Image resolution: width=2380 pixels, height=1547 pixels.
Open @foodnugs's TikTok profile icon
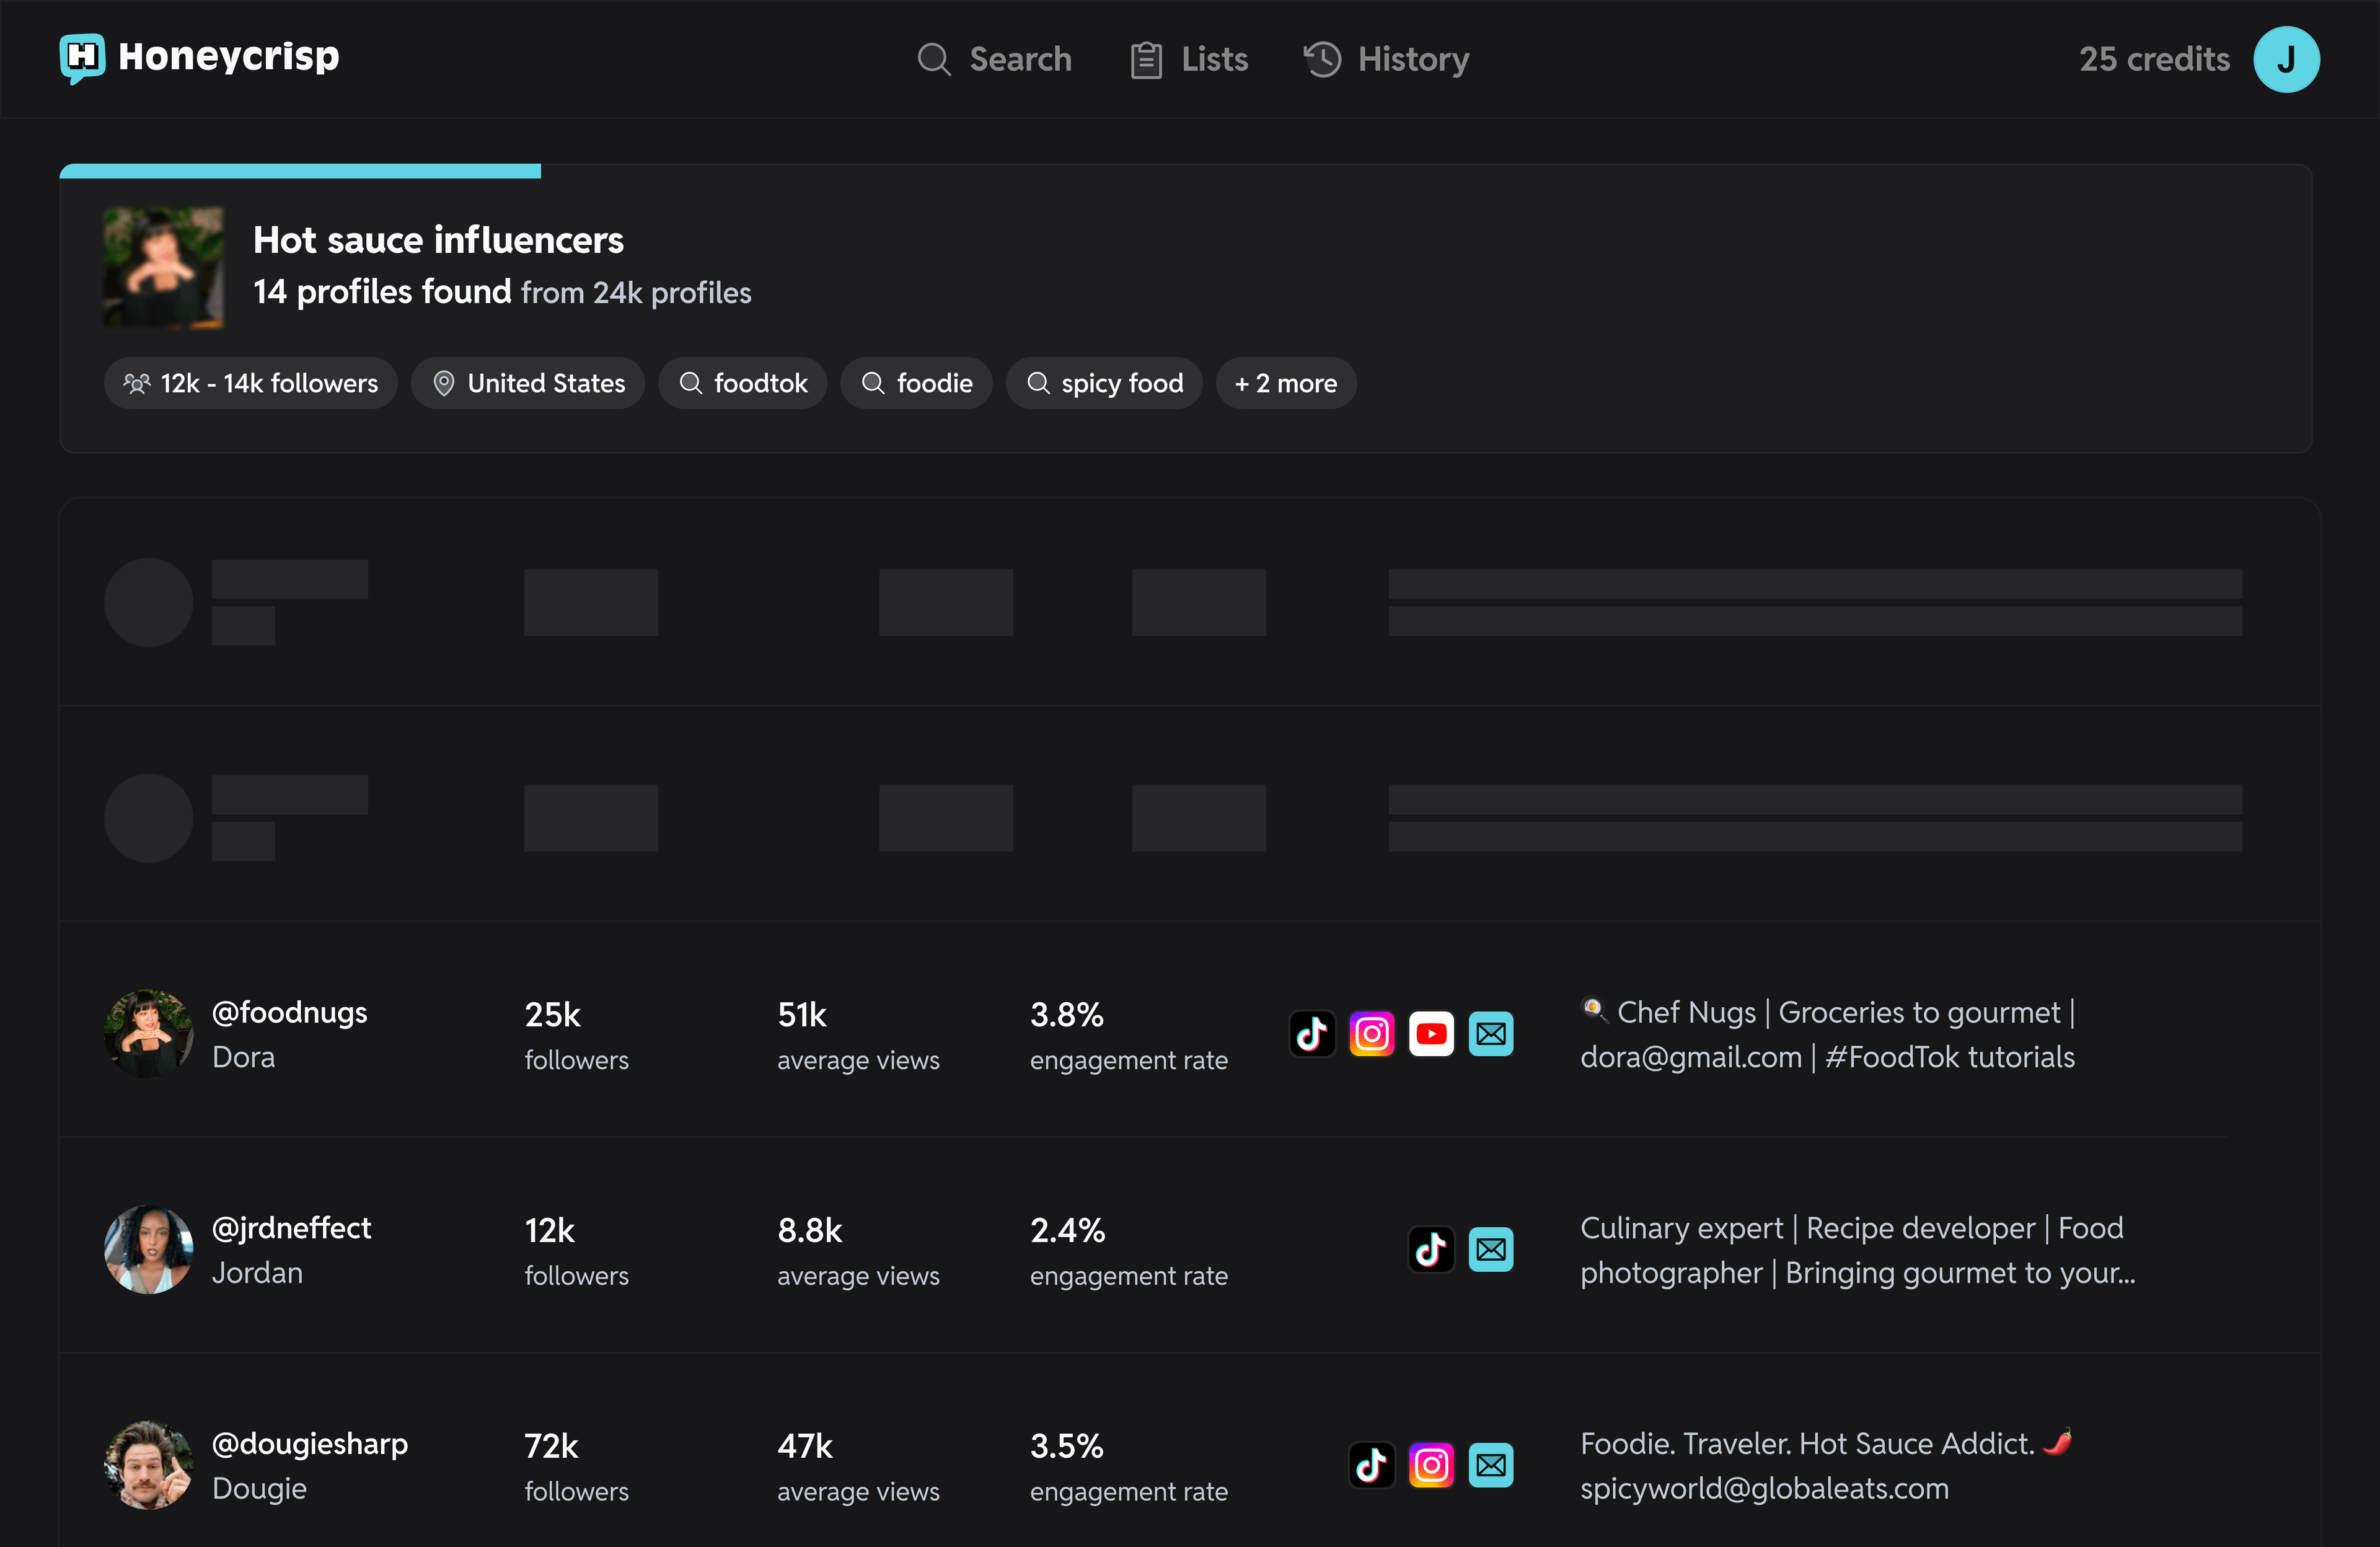[x=1312, y=1033]
